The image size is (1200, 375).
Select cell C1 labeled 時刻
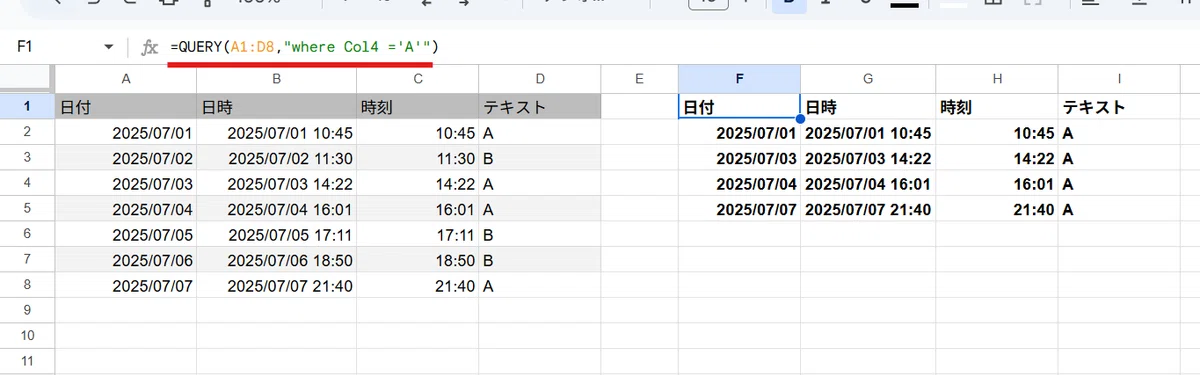pos(417,107)
